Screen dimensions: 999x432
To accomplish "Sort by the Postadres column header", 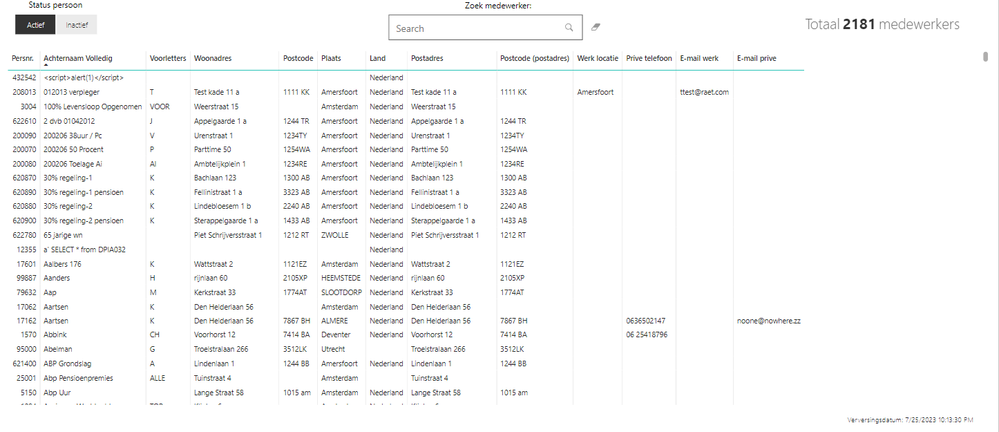I will click(x=427, y=58).
